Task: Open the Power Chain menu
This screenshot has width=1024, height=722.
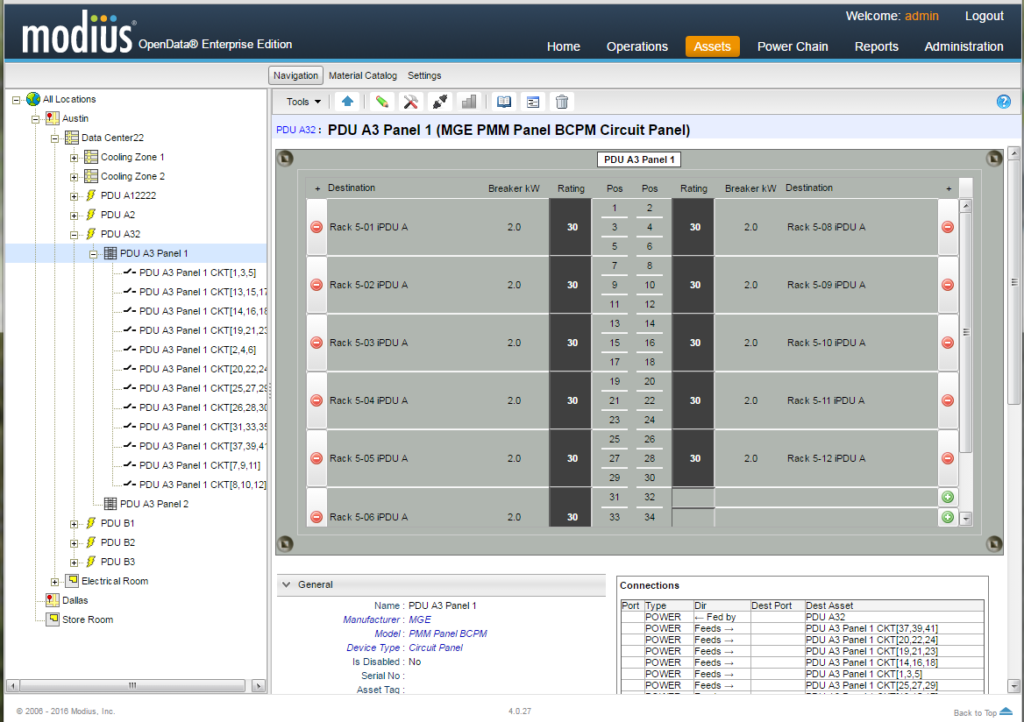Action: pos(792,46)
